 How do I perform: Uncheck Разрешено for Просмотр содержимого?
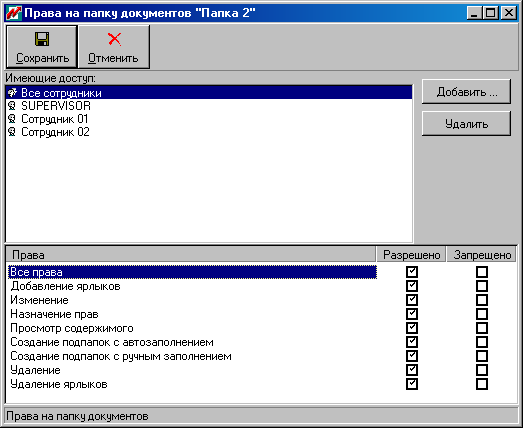pos(412,328)
